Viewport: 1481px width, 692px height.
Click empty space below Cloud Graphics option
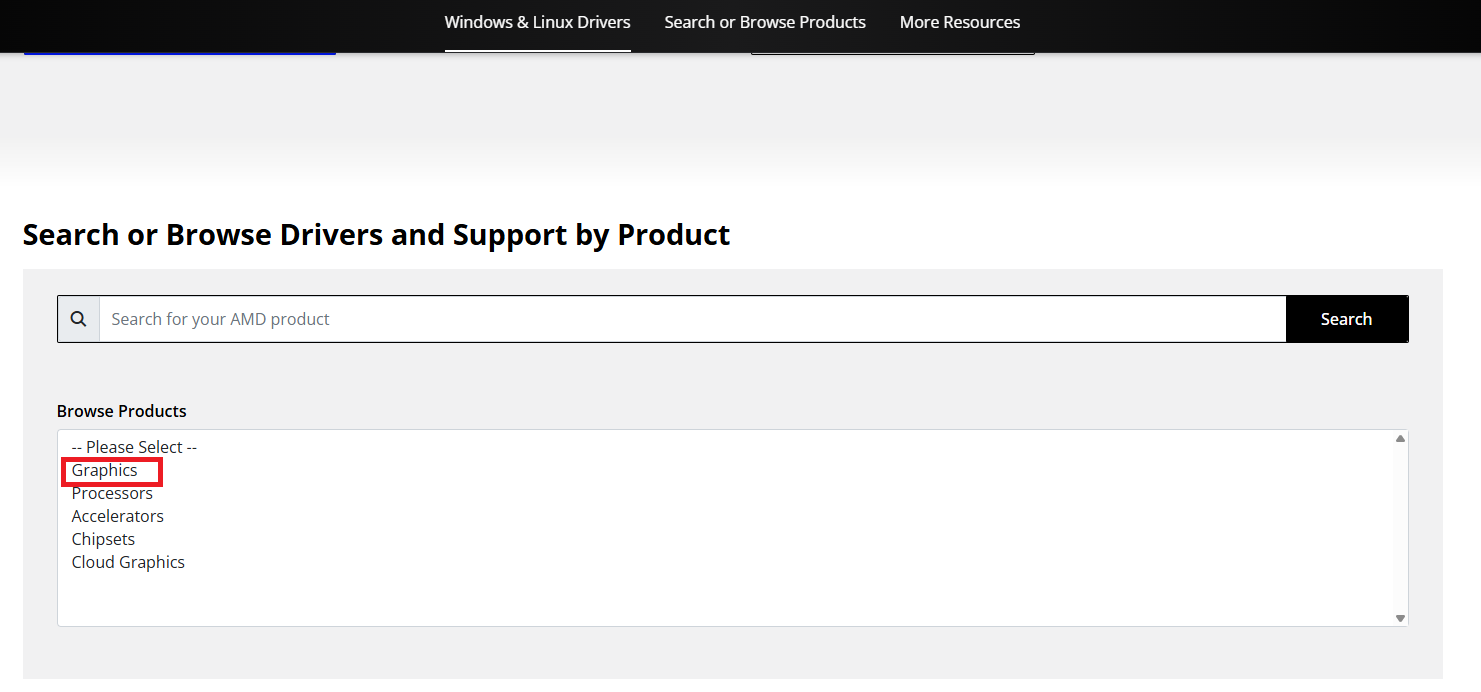coord(725,598)
